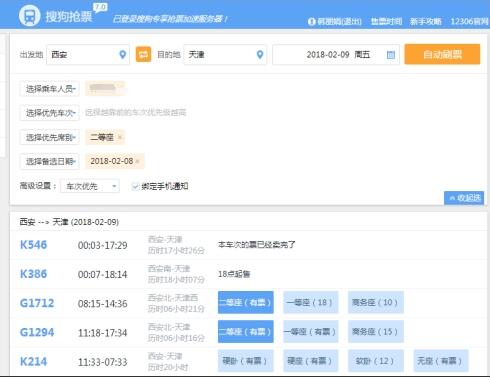This screenshot has height=377, width=490.
Task: Expand the 车次优先 advanced setting combo box
Action: click(x=90, y=186)
